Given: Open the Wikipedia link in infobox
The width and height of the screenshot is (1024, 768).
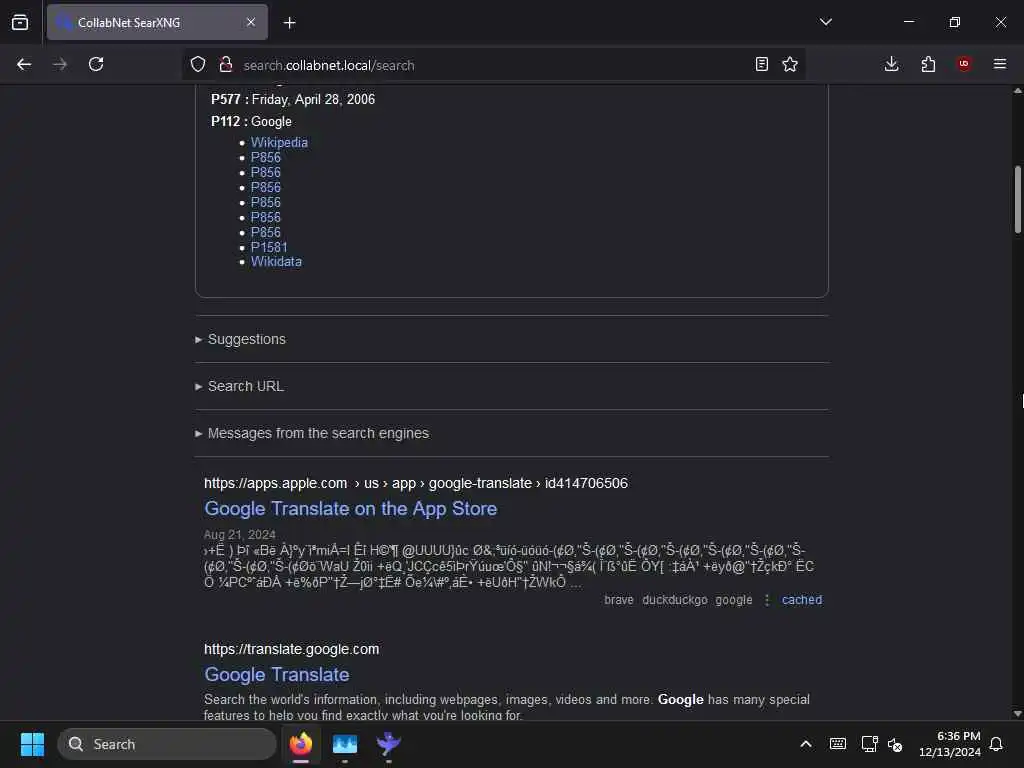Looking at the screenshot, I should point(279,142).
